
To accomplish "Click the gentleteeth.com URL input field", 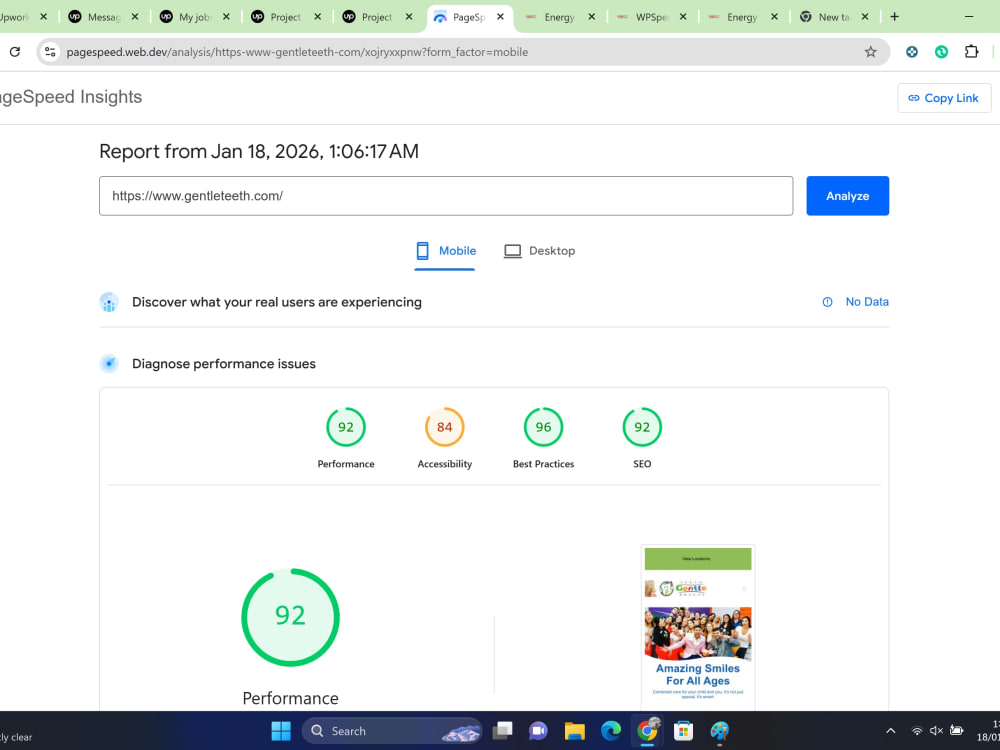I will click(446, 196).
